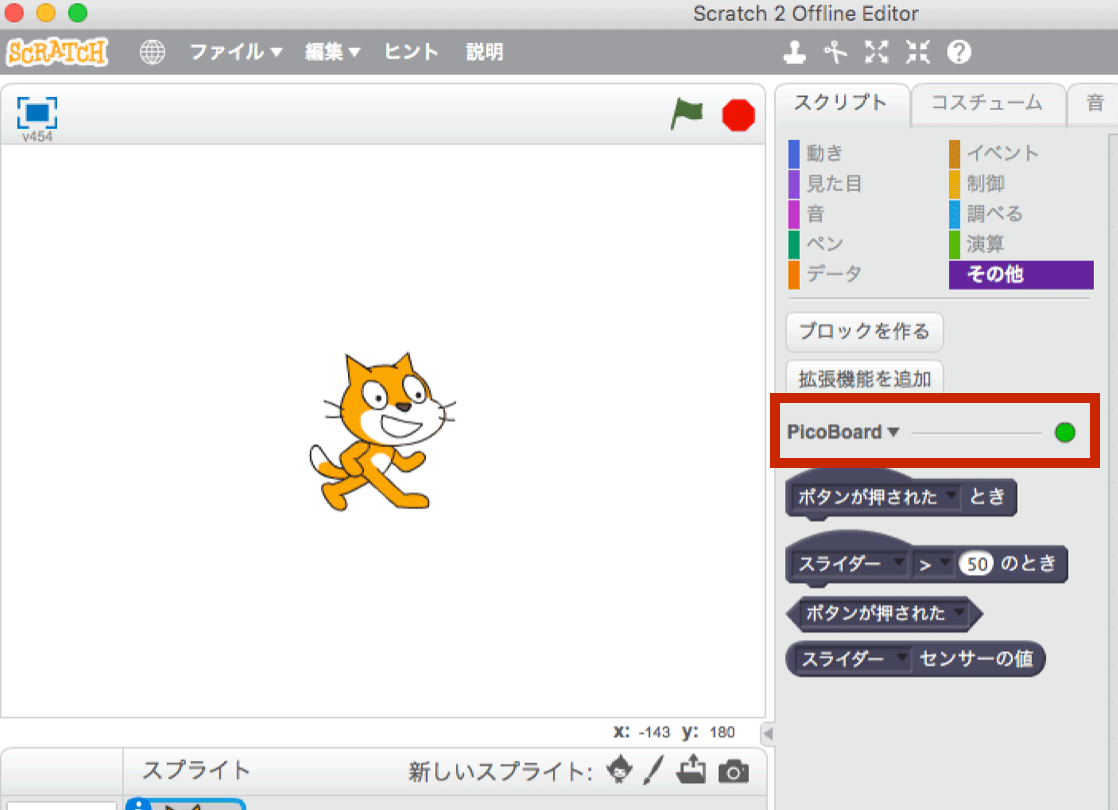Screen dimensions: 1118x810
Task: Select the delete scissors tool
Action: point(835,52)
